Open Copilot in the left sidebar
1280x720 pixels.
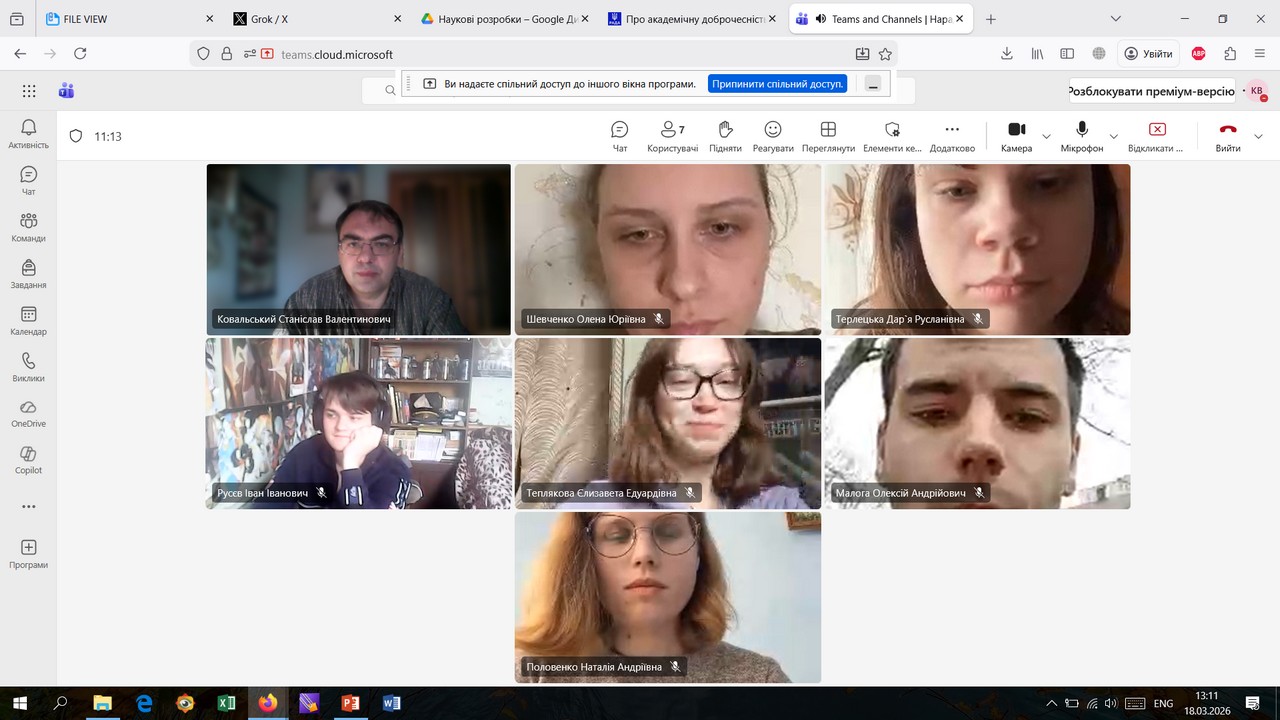(x=28, y=459)
